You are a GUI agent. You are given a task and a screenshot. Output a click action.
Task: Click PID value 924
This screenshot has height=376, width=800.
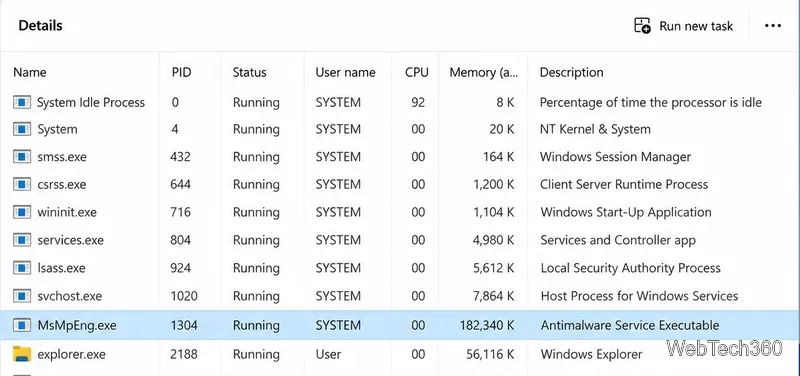[181, 268]
